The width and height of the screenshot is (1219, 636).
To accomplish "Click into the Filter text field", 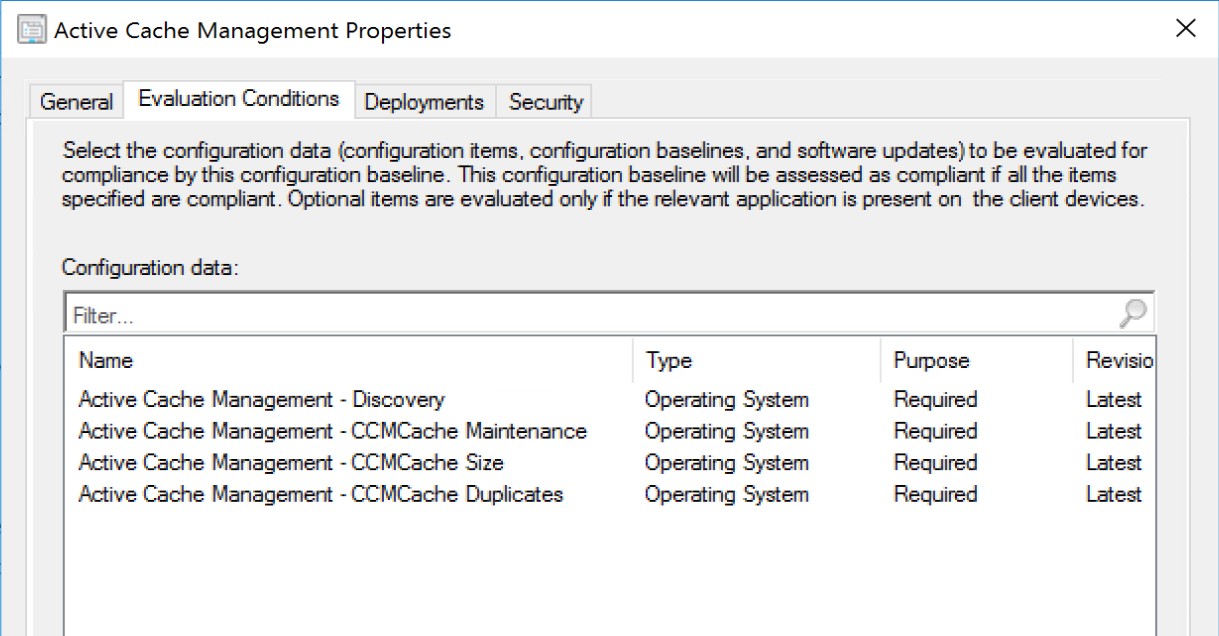I will [590, 315].
